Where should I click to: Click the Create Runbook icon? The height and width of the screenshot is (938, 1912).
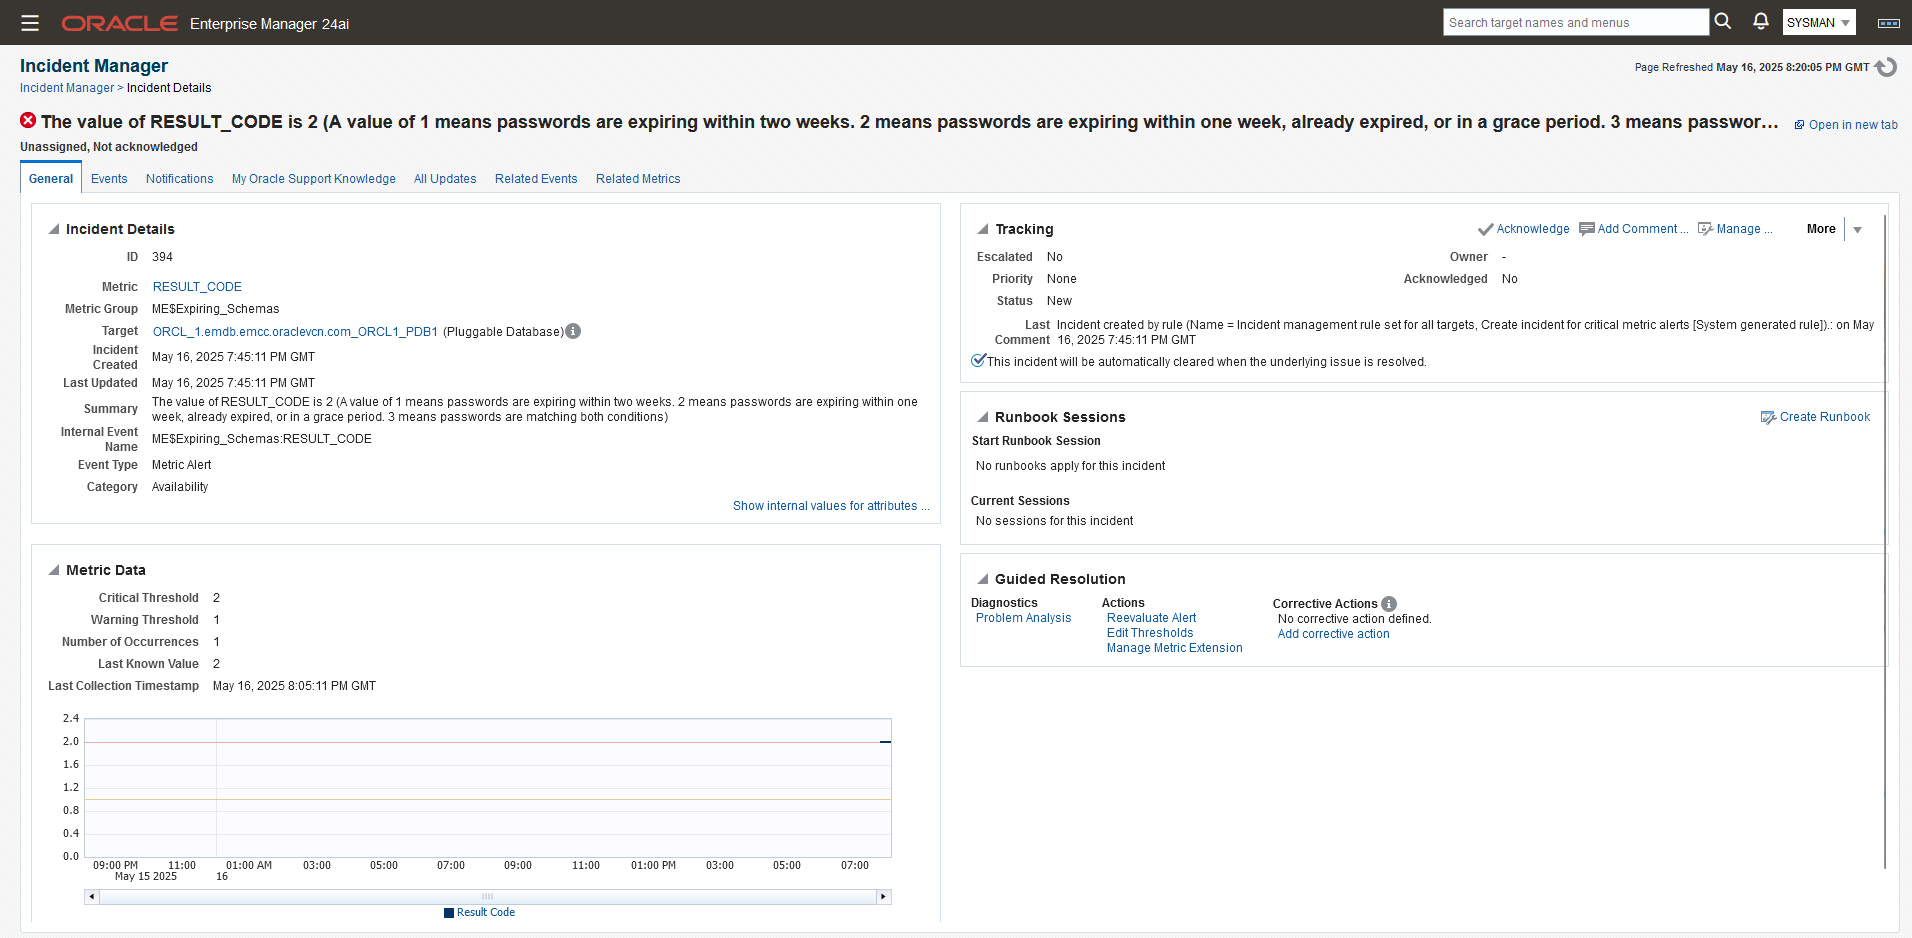pos(1768,417)
